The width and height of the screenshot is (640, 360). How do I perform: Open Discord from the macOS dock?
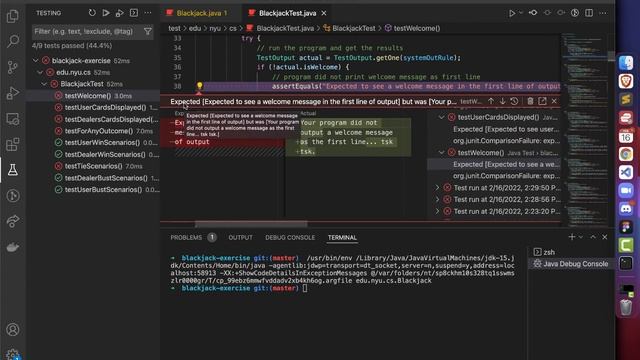click(626, 209)
